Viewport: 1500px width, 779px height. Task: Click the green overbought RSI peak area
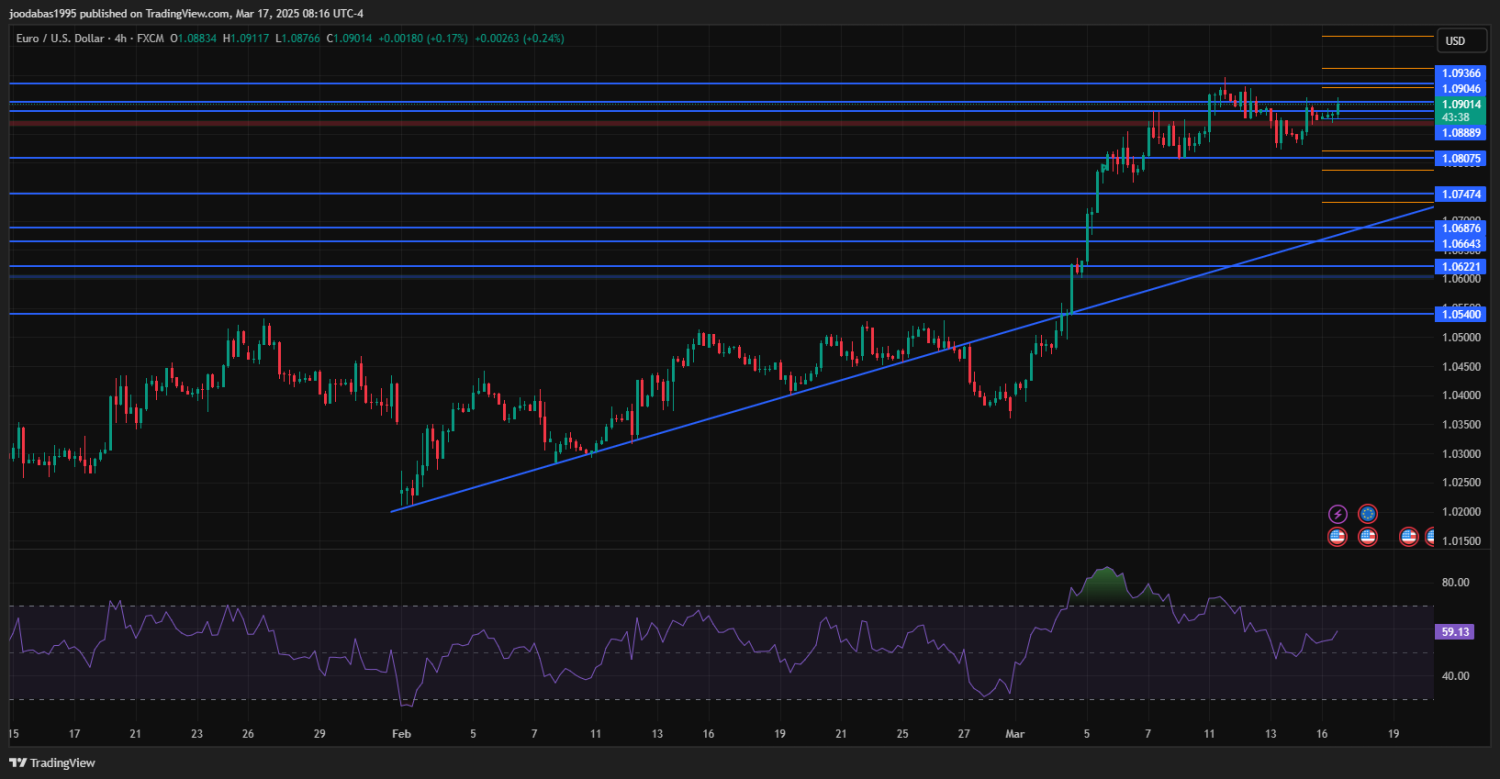(x=1104, y=585)
